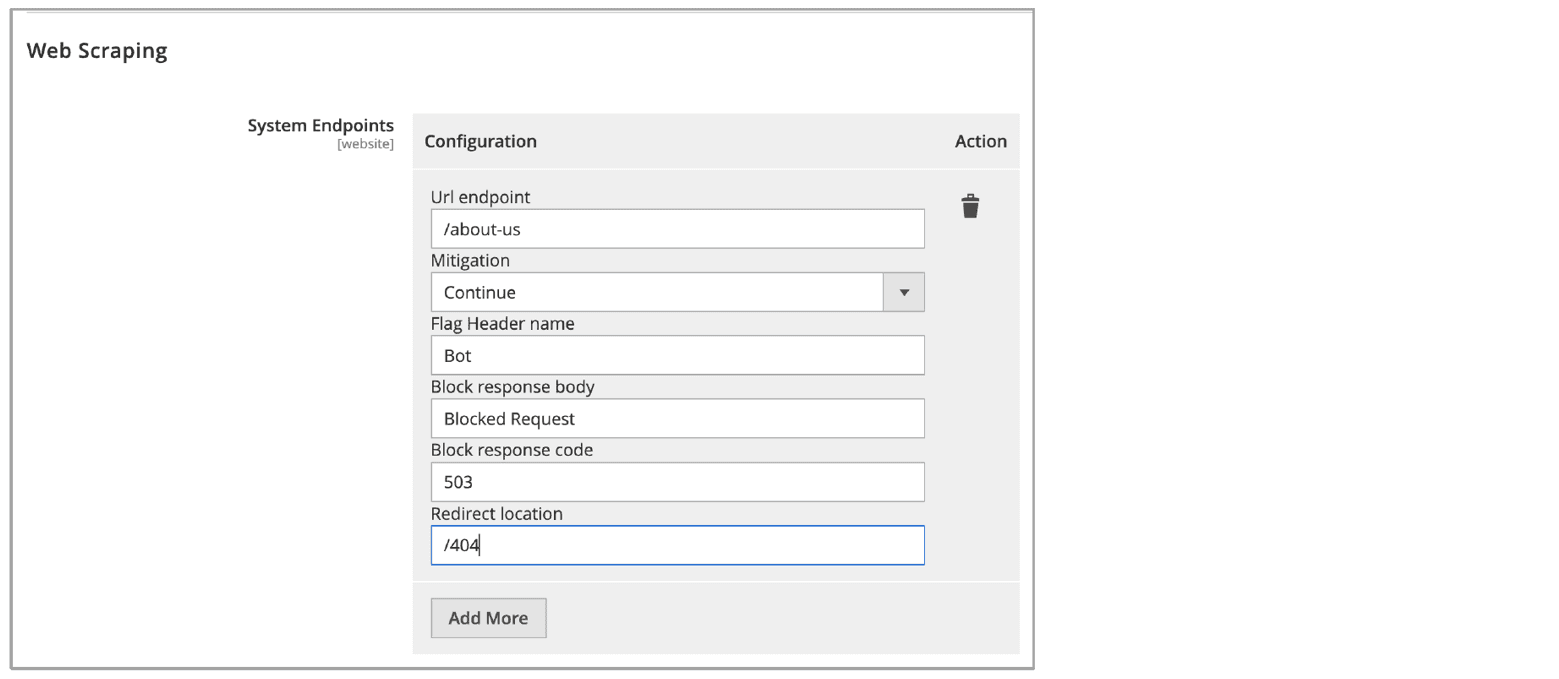This screenshot has height=679, width=1559.
Task: Click the Block response body text field
Action: [677, 419]
